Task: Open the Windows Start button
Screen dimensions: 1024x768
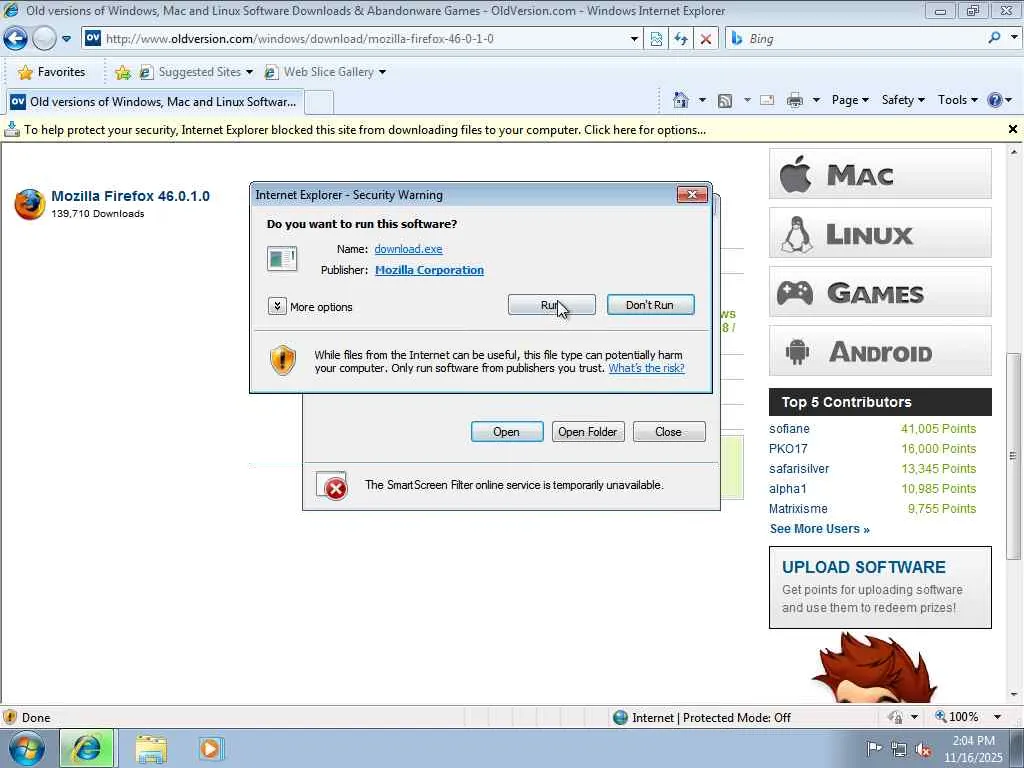Action: pos(26,748)
